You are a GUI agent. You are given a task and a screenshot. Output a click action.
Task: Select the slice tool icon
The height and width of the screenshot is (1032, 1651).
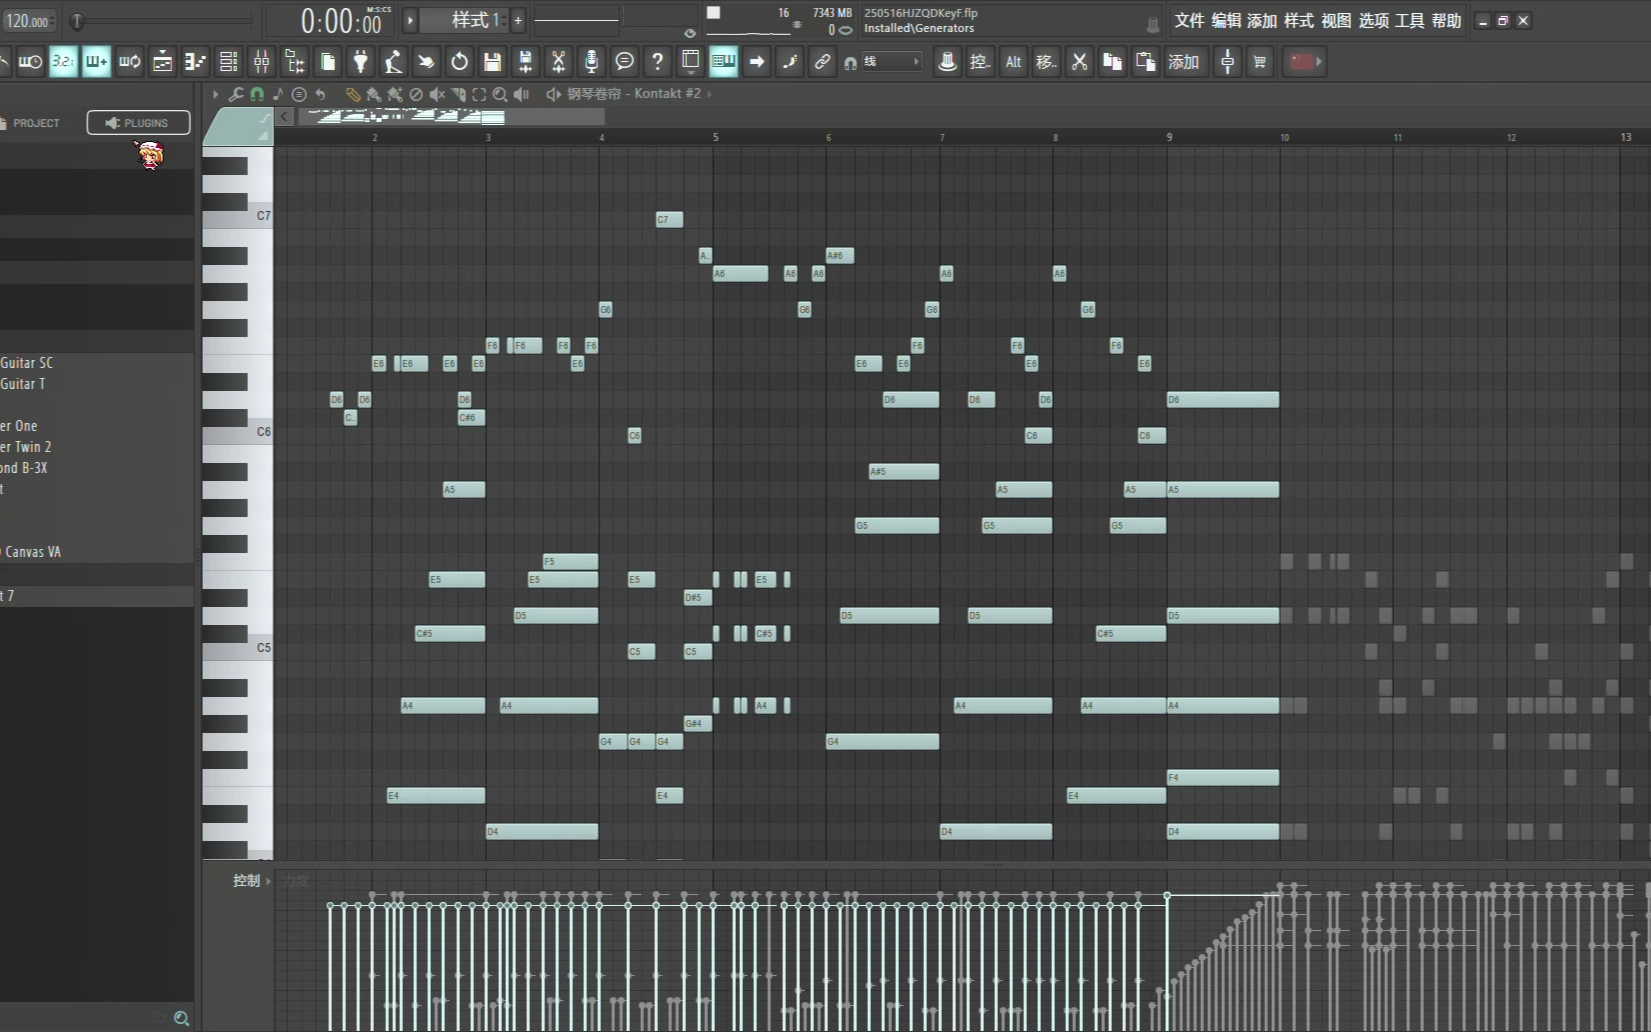click(458, 94)
